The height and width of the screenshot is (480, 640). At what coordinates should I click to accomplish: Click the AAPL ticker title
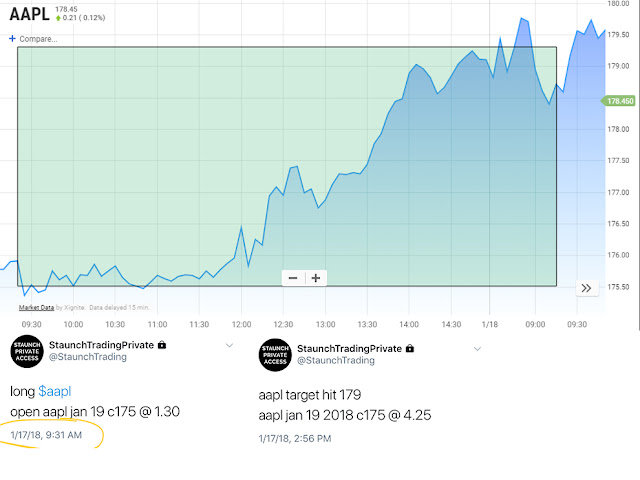(x=29, y=14)
